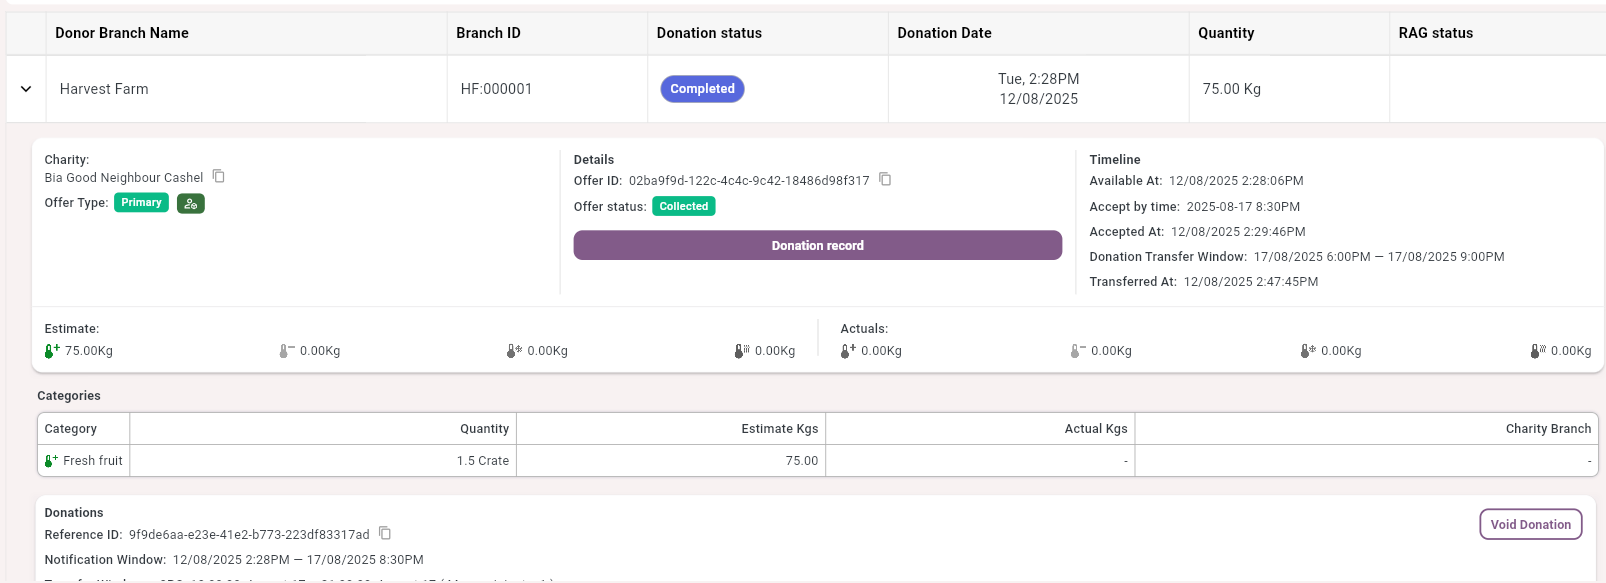Viewport: 1606px width, 583px height.
Task: Click the snowflake thermometer icon under Estimate
Action: coord(513,351)
